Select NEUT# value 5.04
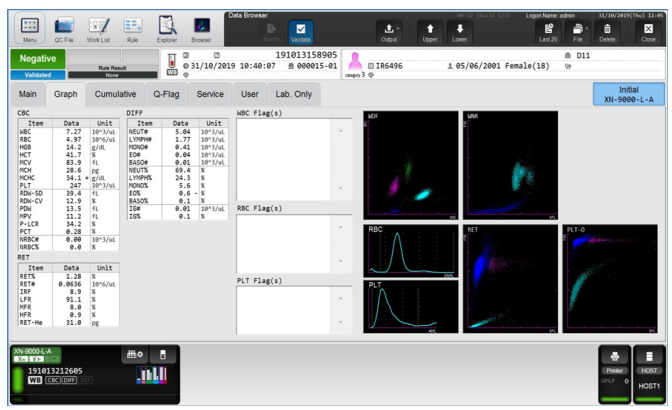672x410 pixels. [183, 132]
